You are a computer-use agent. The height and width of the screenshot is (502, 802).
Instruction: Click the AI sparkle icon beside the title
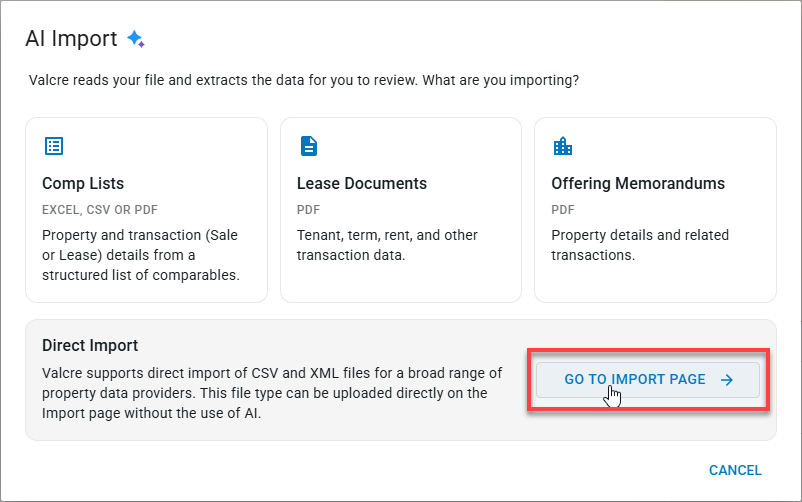click(x=136, y=39)
